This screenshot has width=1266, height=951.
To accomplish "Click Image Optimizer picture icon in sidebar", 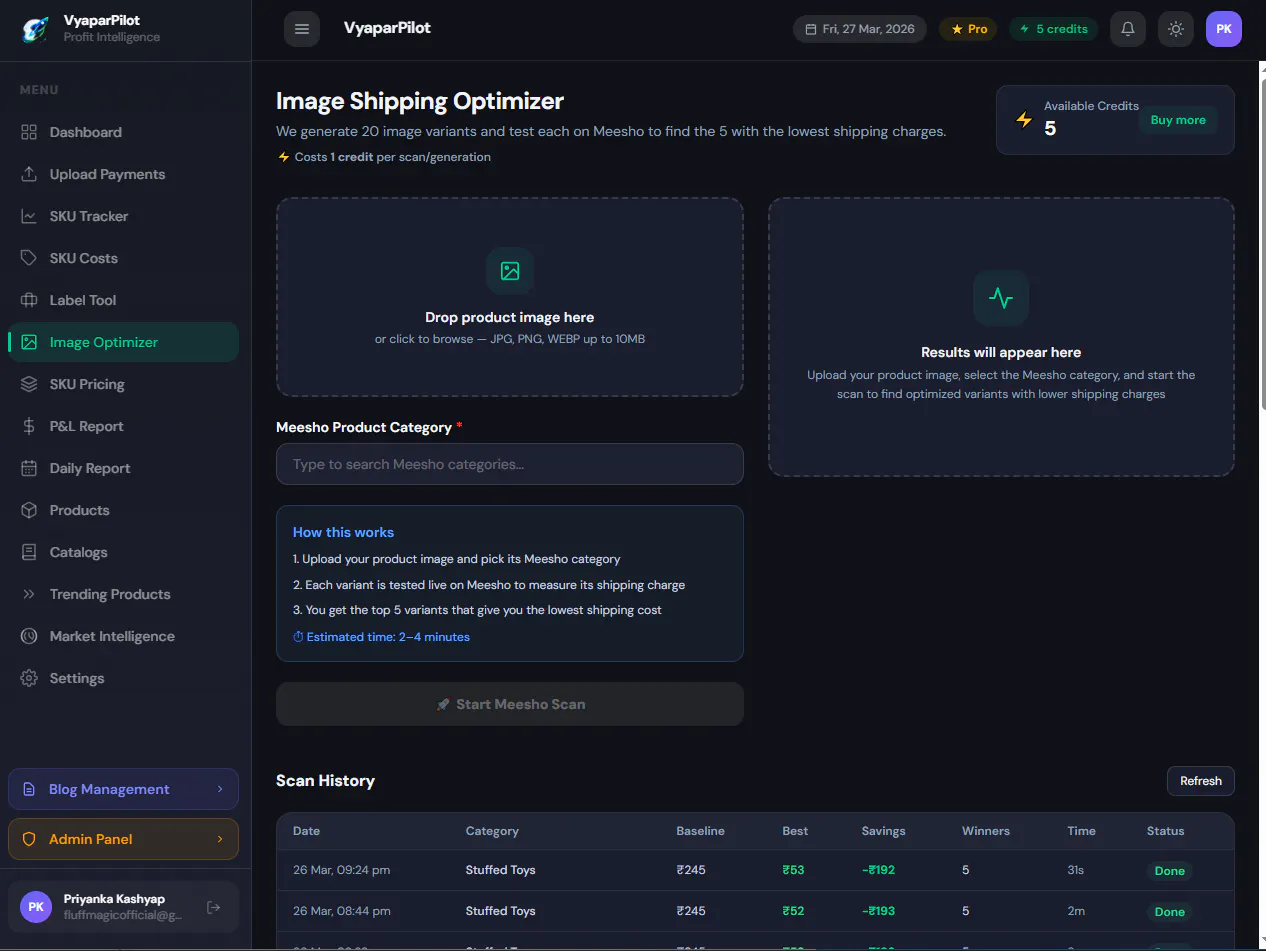I will tap(29, 342).
